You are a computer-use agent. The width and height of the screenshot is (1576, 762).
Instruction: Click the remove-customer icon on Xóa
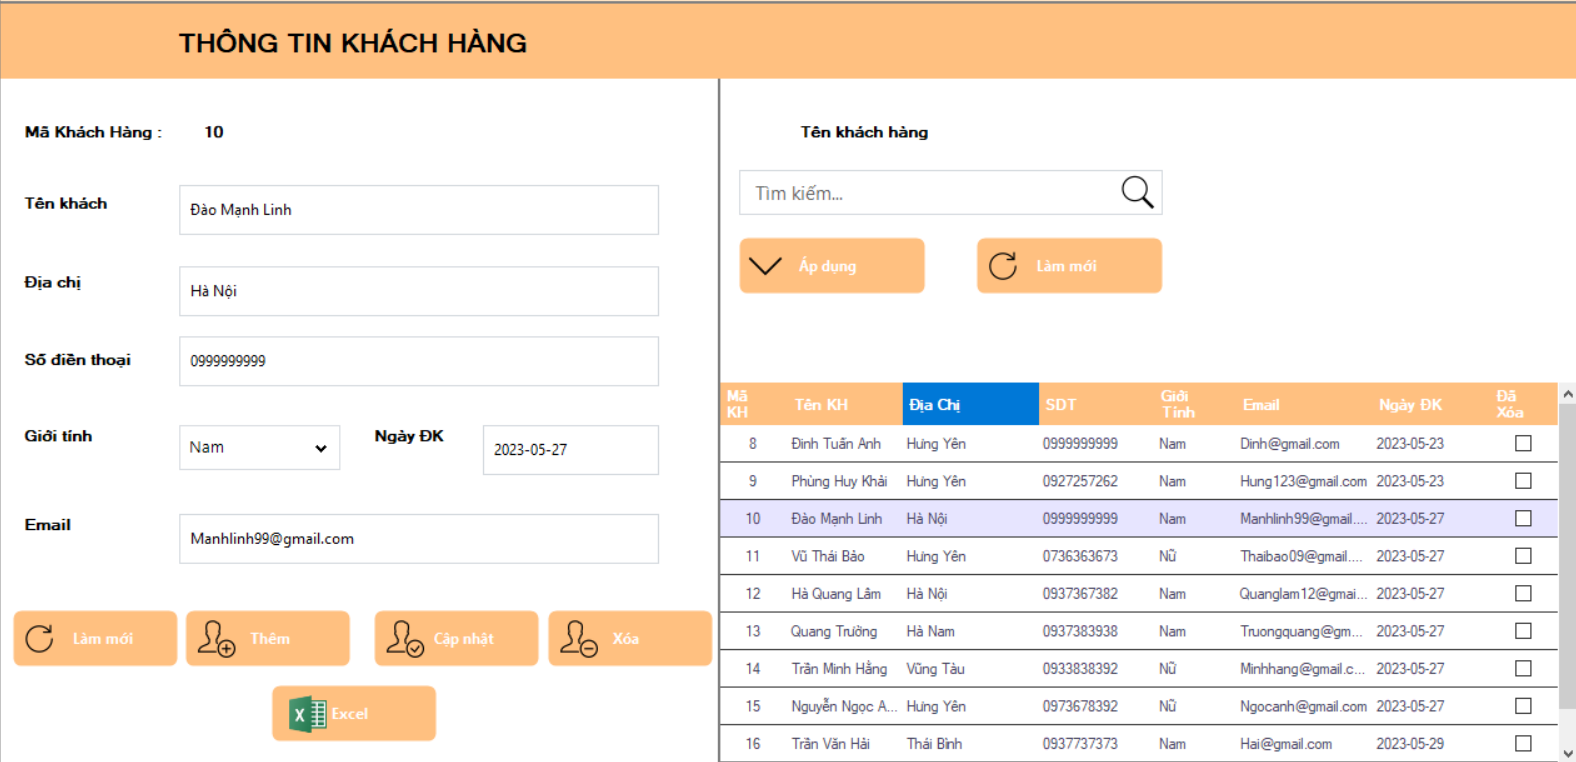(x=578, y=638)
